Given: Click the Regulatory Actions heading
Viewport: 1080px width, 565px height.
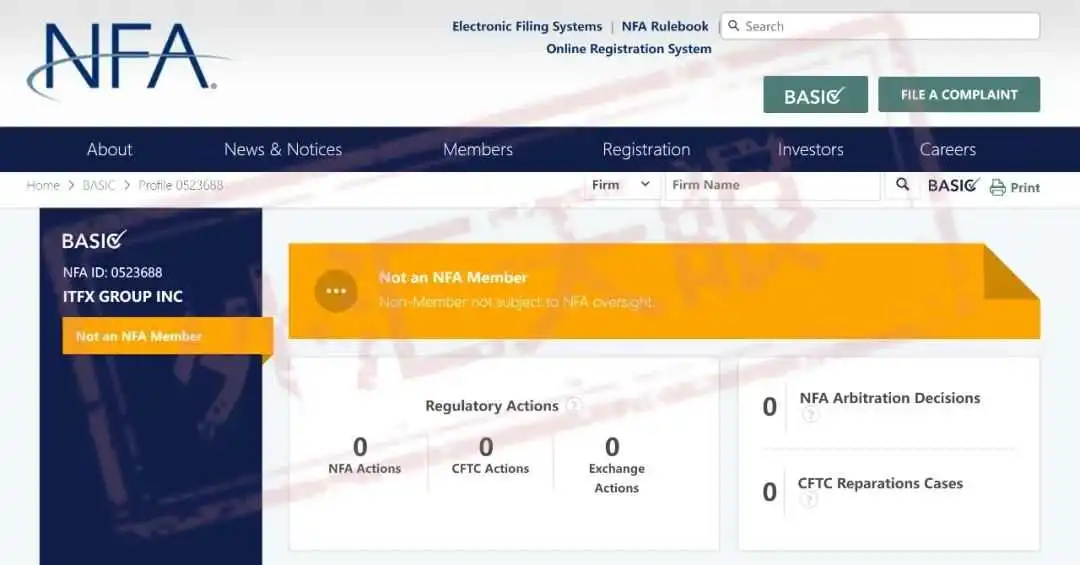Looking at the screenshot, I should [492, 406].
